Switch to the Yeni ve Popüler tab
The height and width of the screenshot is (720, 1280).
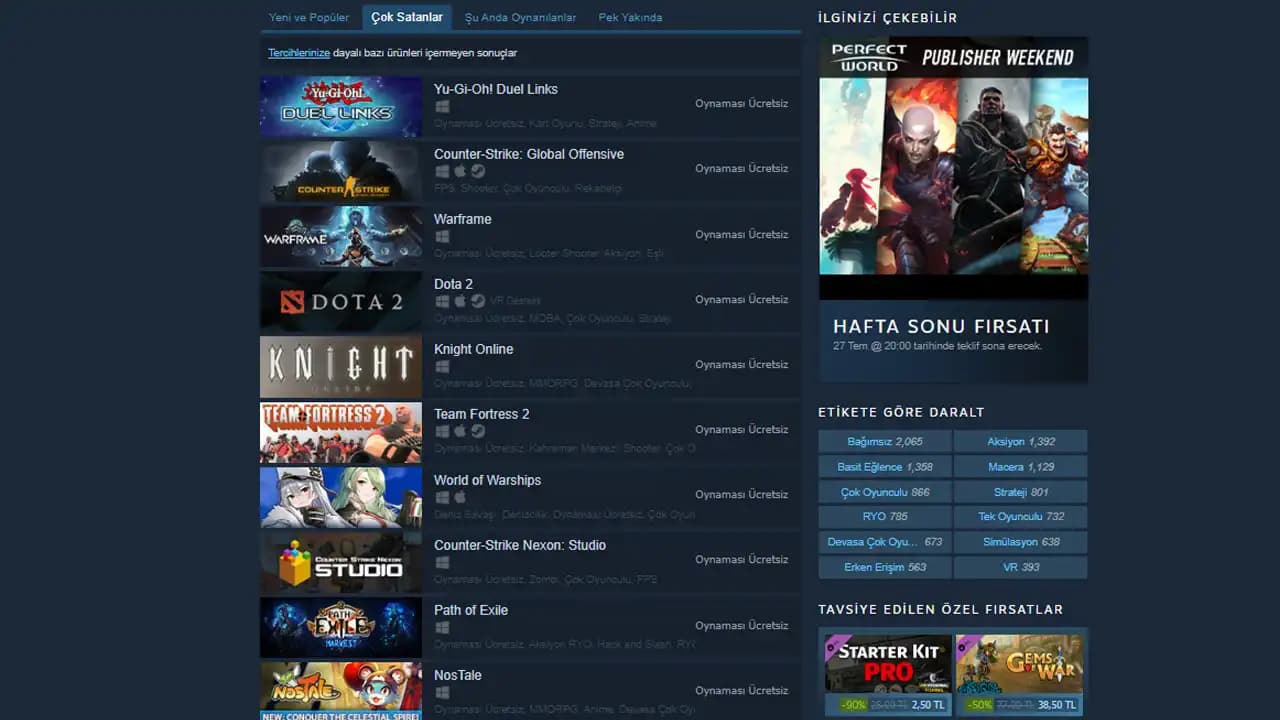[309, 17]
